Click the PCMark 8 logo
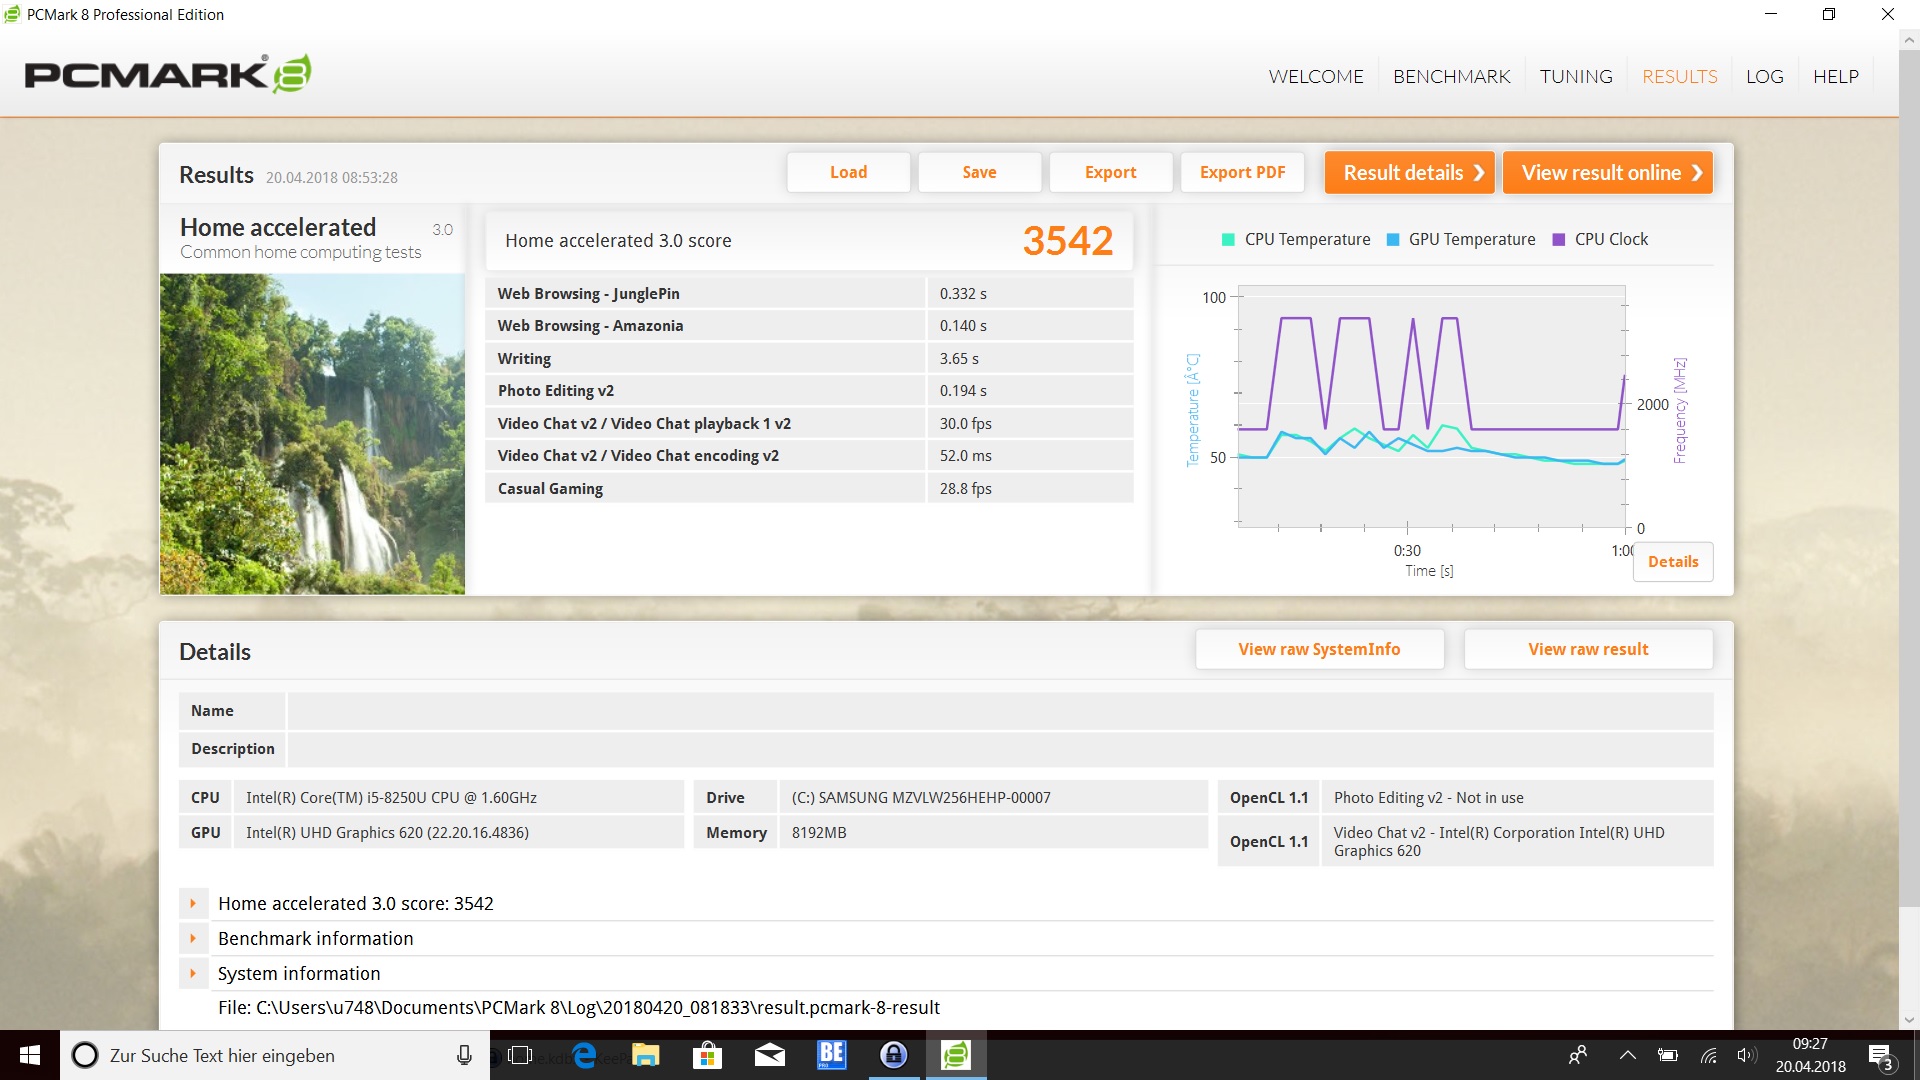Viewport: 1920px width, 1080px height. (167, 74)
